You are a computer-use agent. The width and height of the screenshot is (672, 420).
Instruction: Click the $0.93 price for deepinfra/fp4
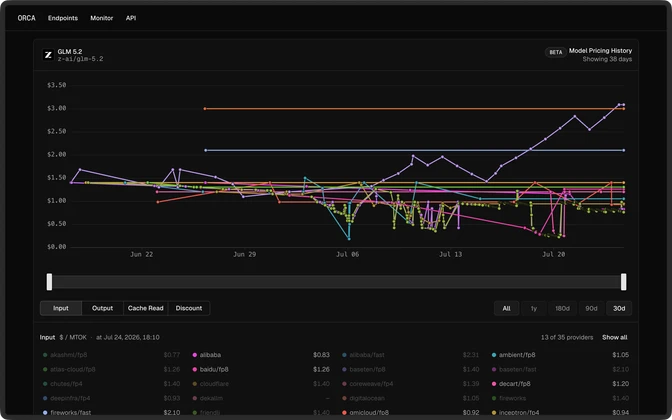click(x=171, y=399)
